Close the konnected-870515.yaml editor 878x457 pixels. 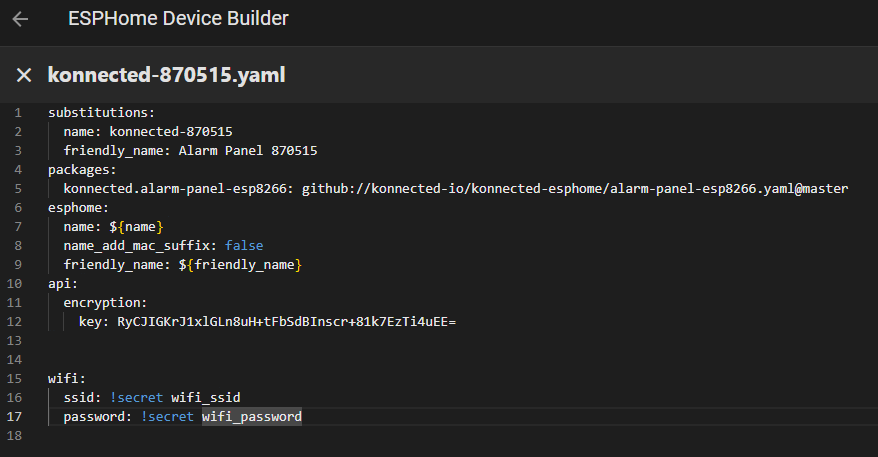[24, 75]
